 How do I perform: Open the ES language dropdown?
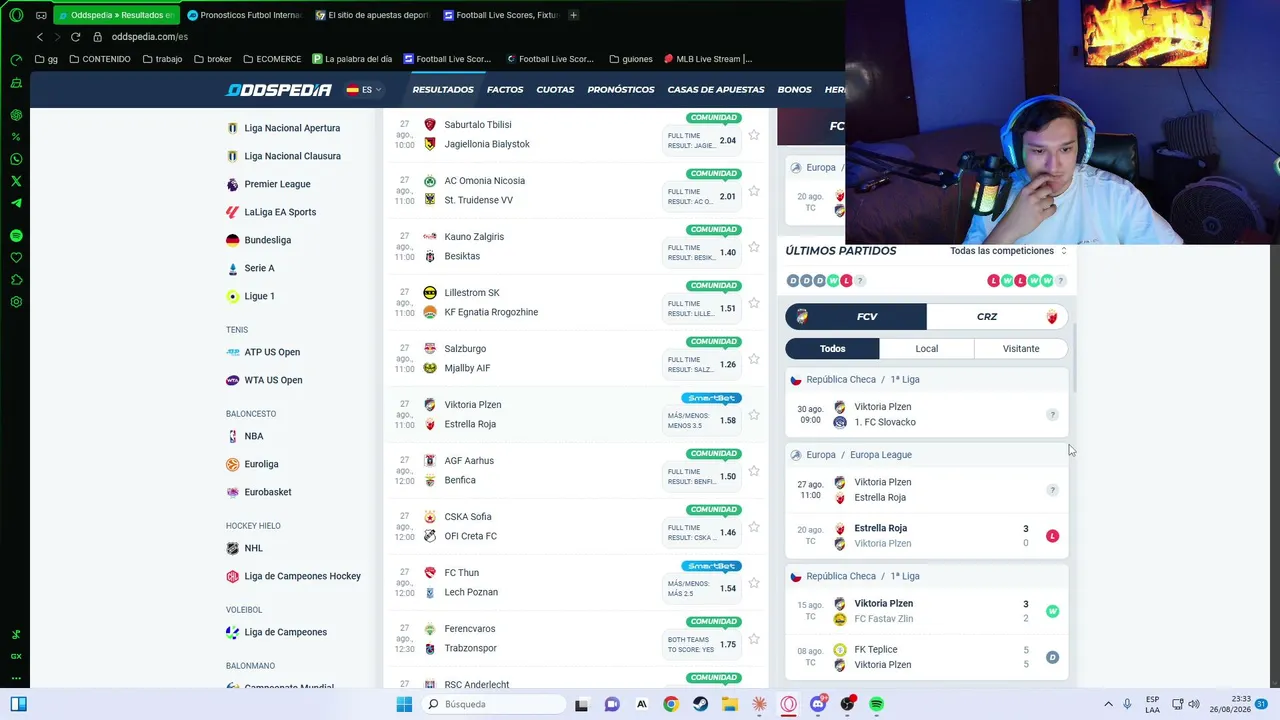(x=364, y=90)
